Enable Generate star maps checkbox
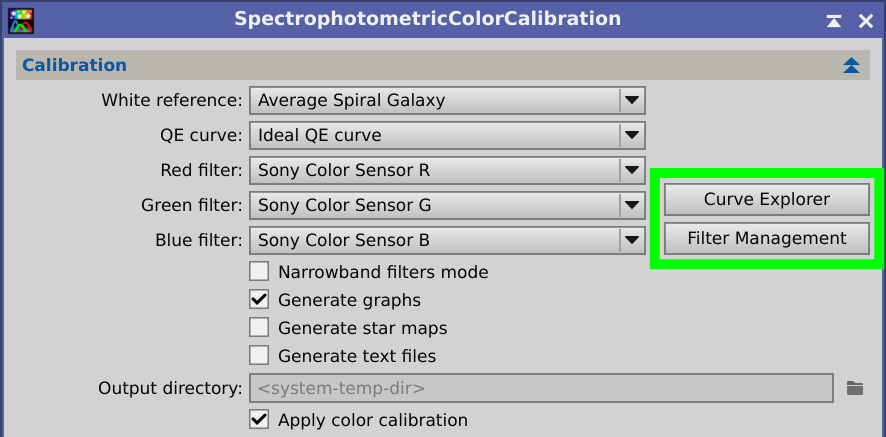 [x=259, y=327]
